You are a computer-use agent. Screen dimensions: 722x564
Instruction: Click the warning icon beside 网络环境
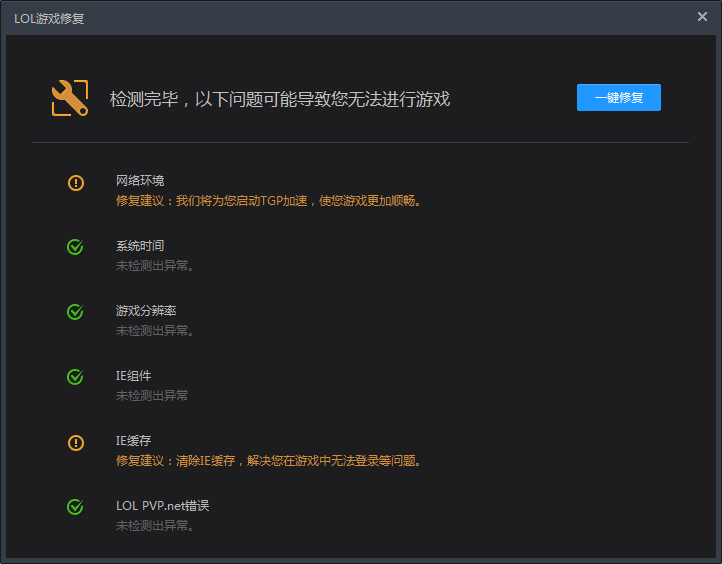coord(76,183)
